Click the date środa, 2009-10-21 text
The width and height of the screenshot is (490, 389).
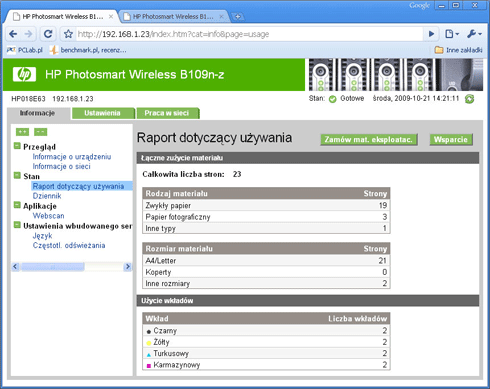click(416, 99)
